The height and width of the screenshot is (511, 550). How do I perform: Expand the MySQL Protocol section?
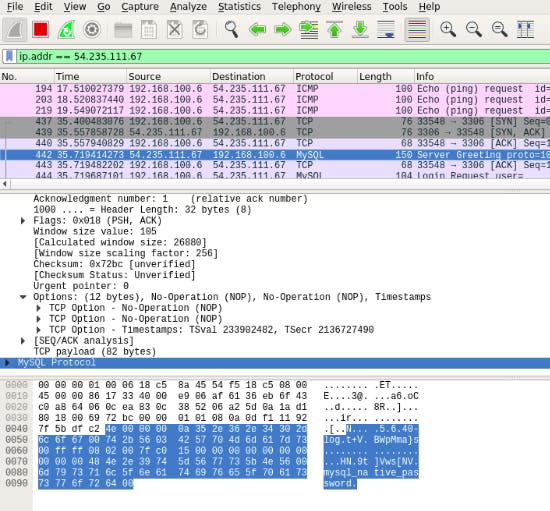(7, 363)
